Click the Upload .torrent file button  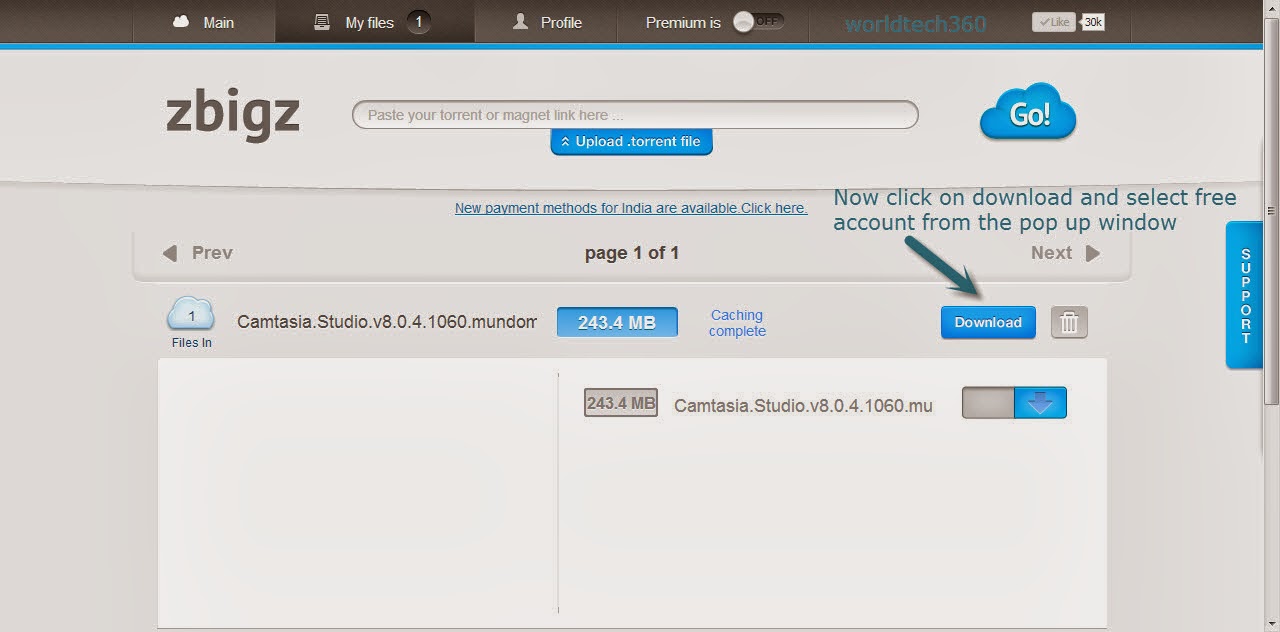point(631,142)
